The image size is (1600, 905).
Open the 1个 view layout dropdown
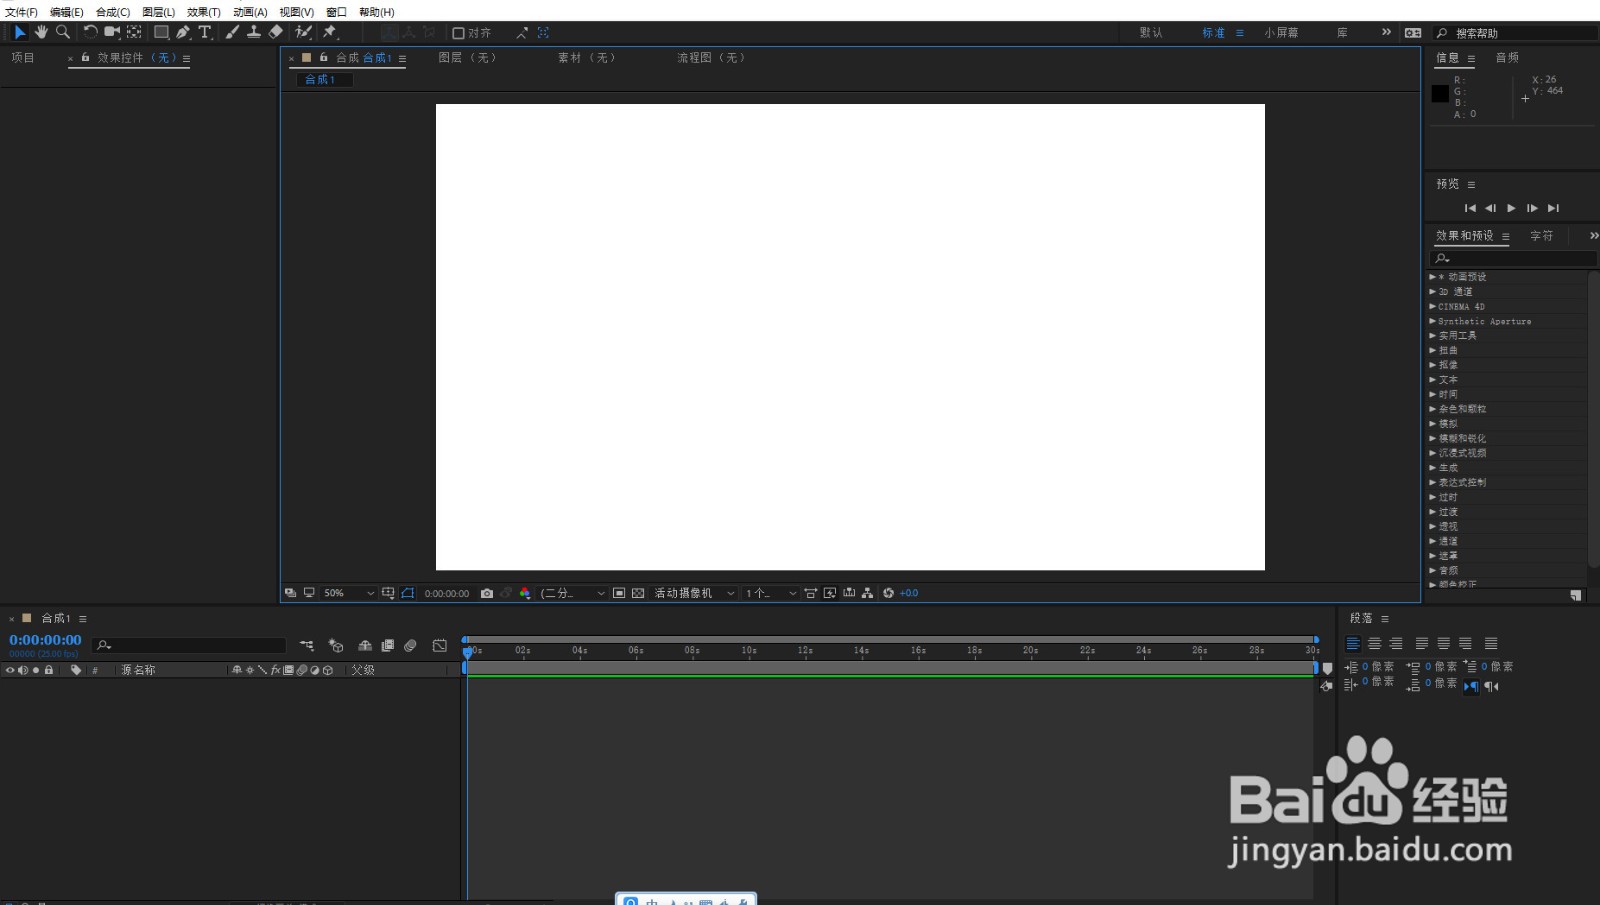tap(770, 593)
